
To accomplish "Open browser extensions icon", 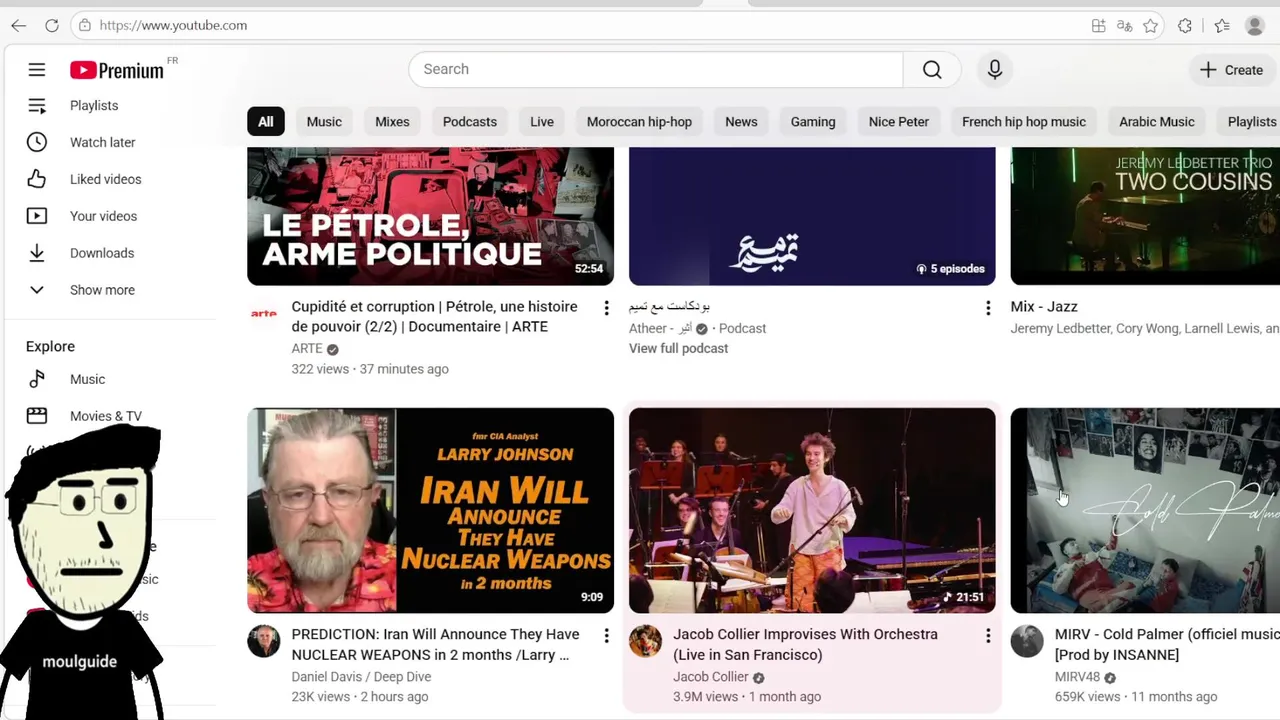I will (x=1185, y=26).
